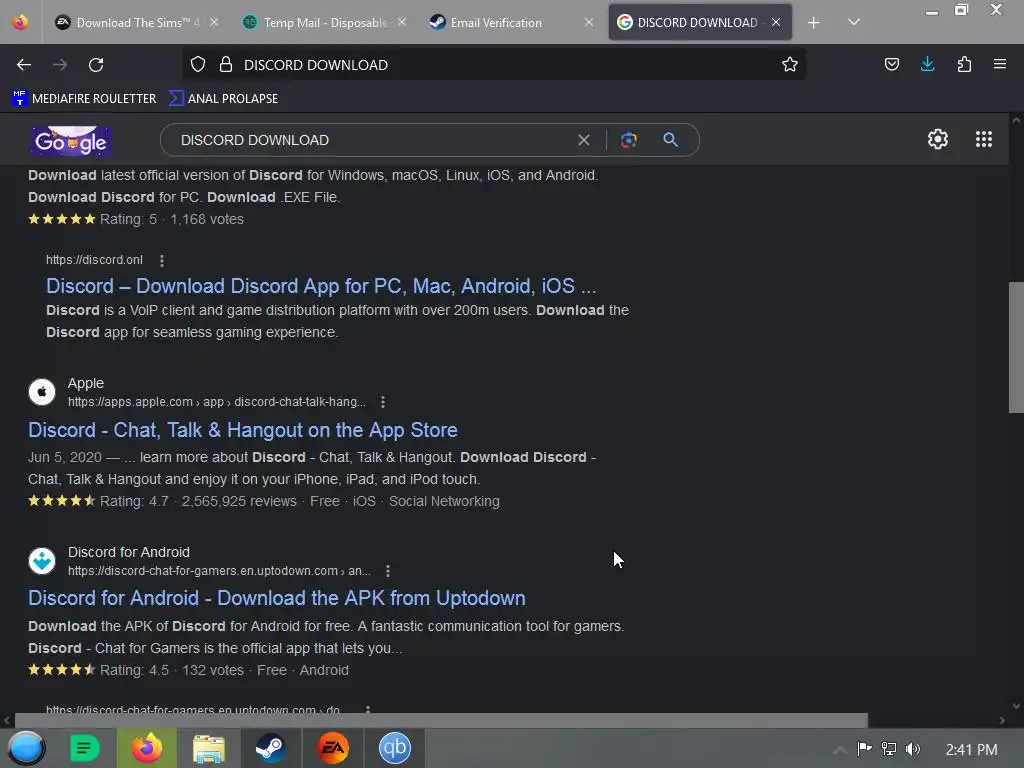Screen dimensions: 1024x768
Task: Switch to Email Verification tab
Action: [x=511, y=22]
